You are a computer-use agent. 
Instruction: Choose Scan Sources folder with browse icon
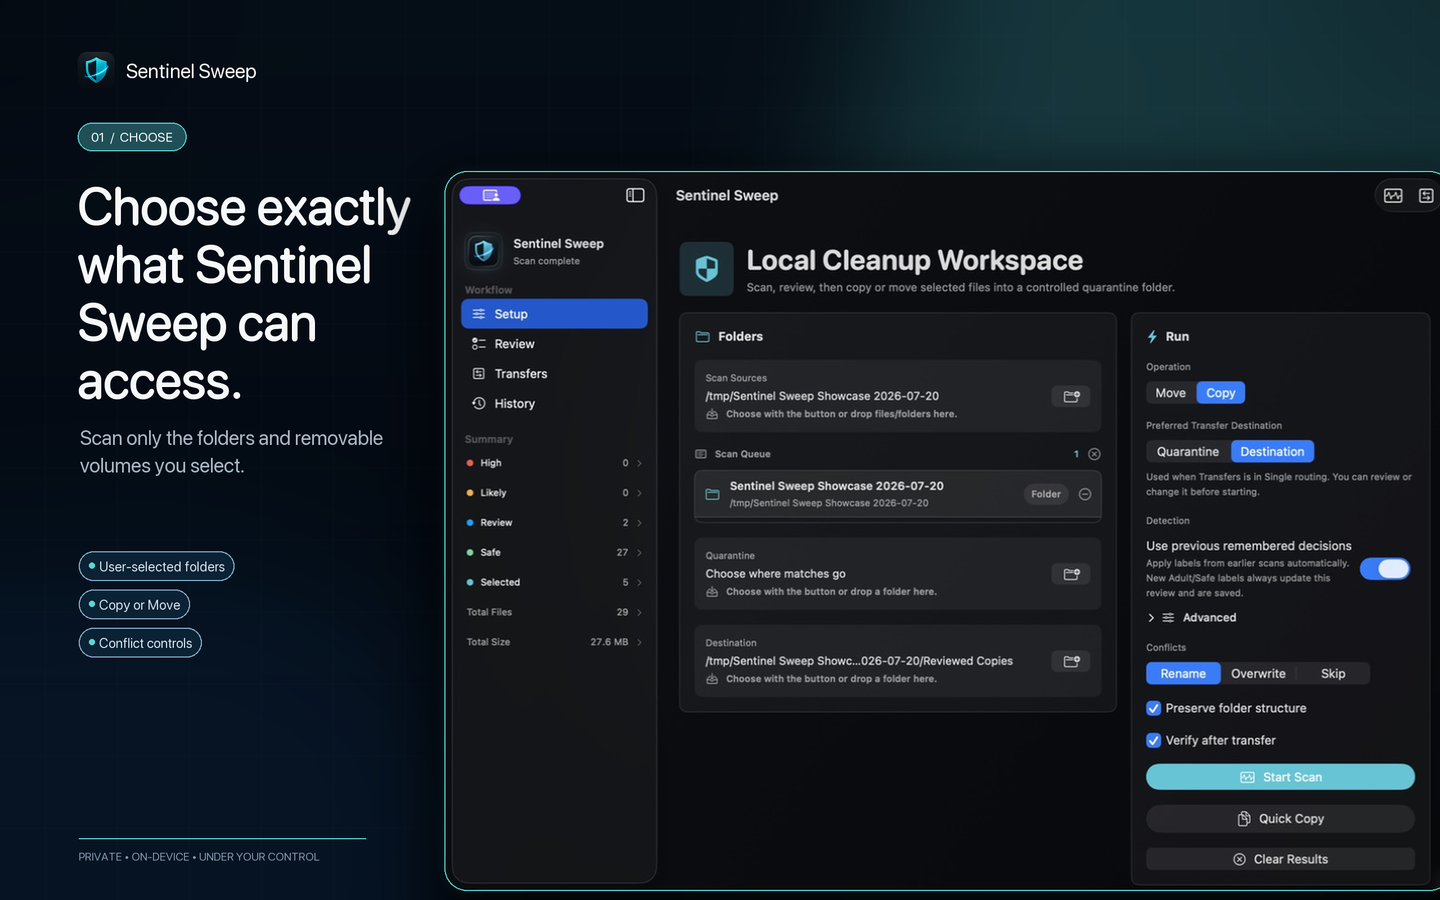[1071, 397]
